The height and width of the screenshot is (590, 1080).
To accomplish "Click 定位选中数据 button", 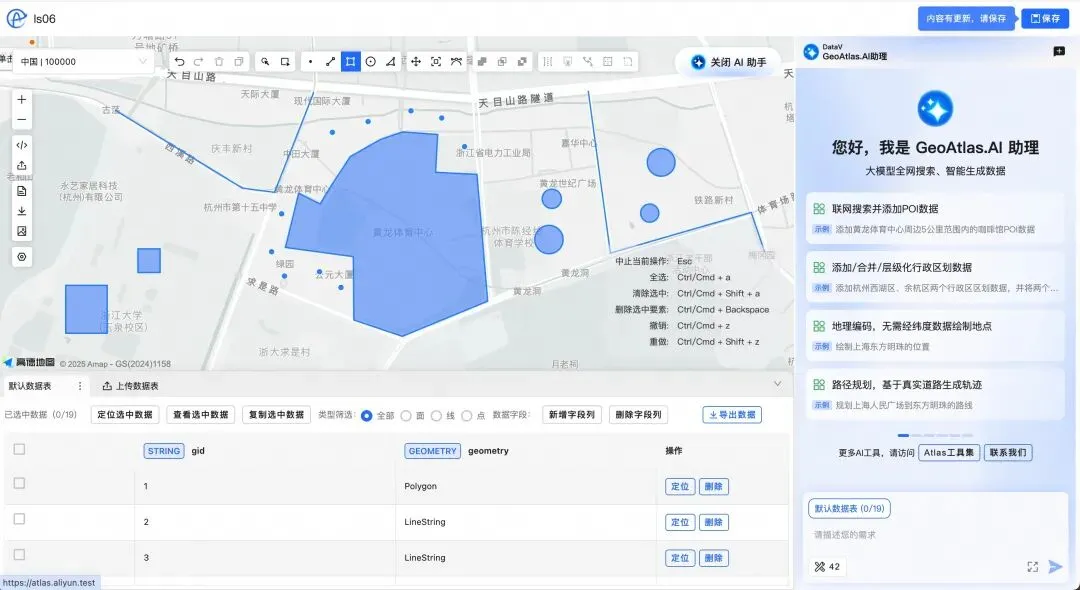I will coord(125,415).
